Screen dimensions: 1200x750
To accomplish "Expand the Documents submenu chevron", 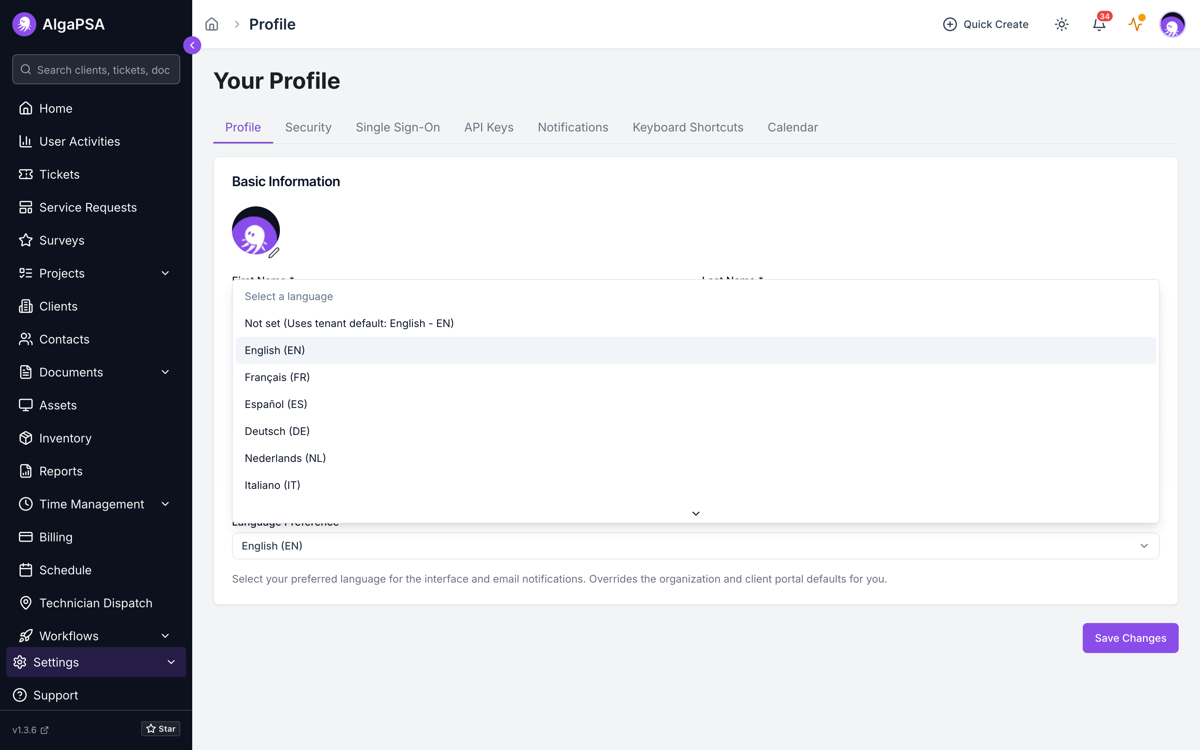I will pos(165,372).
